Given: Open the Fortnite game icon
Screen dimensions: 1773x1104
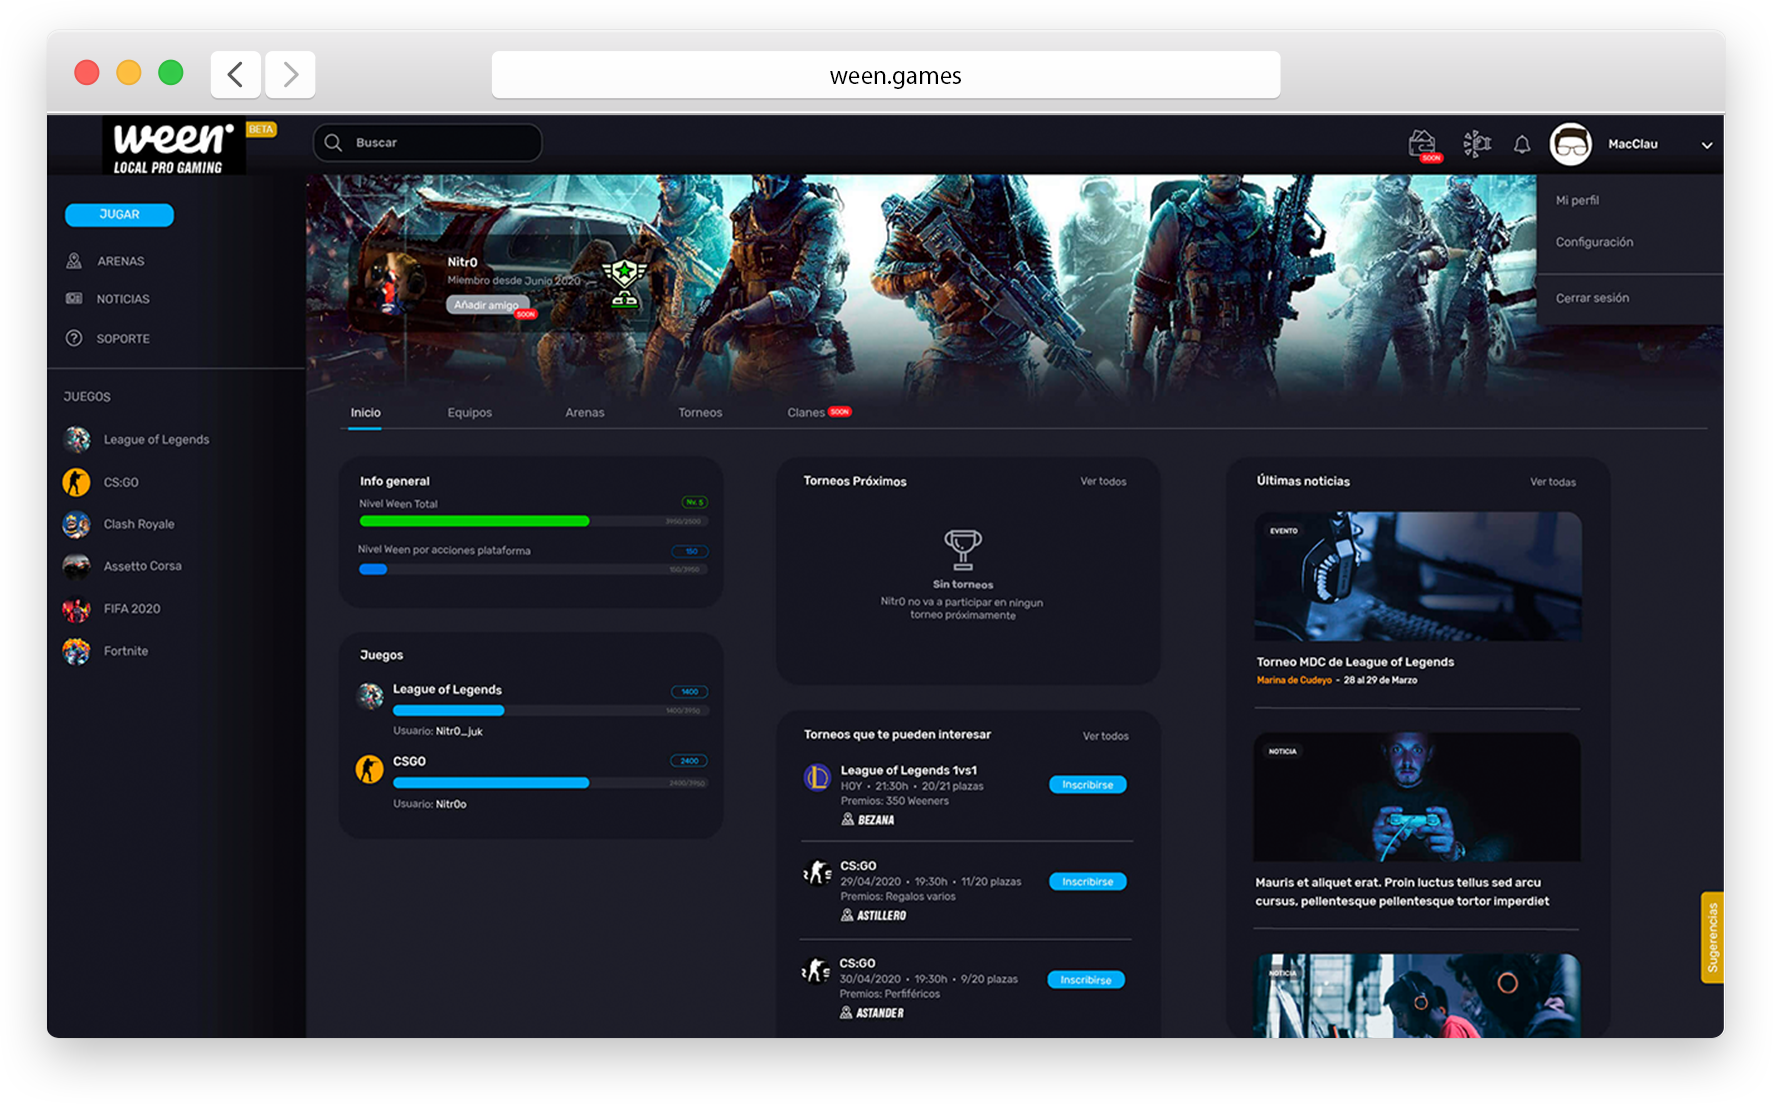Looking at the screenshot, I should (77, 651).
